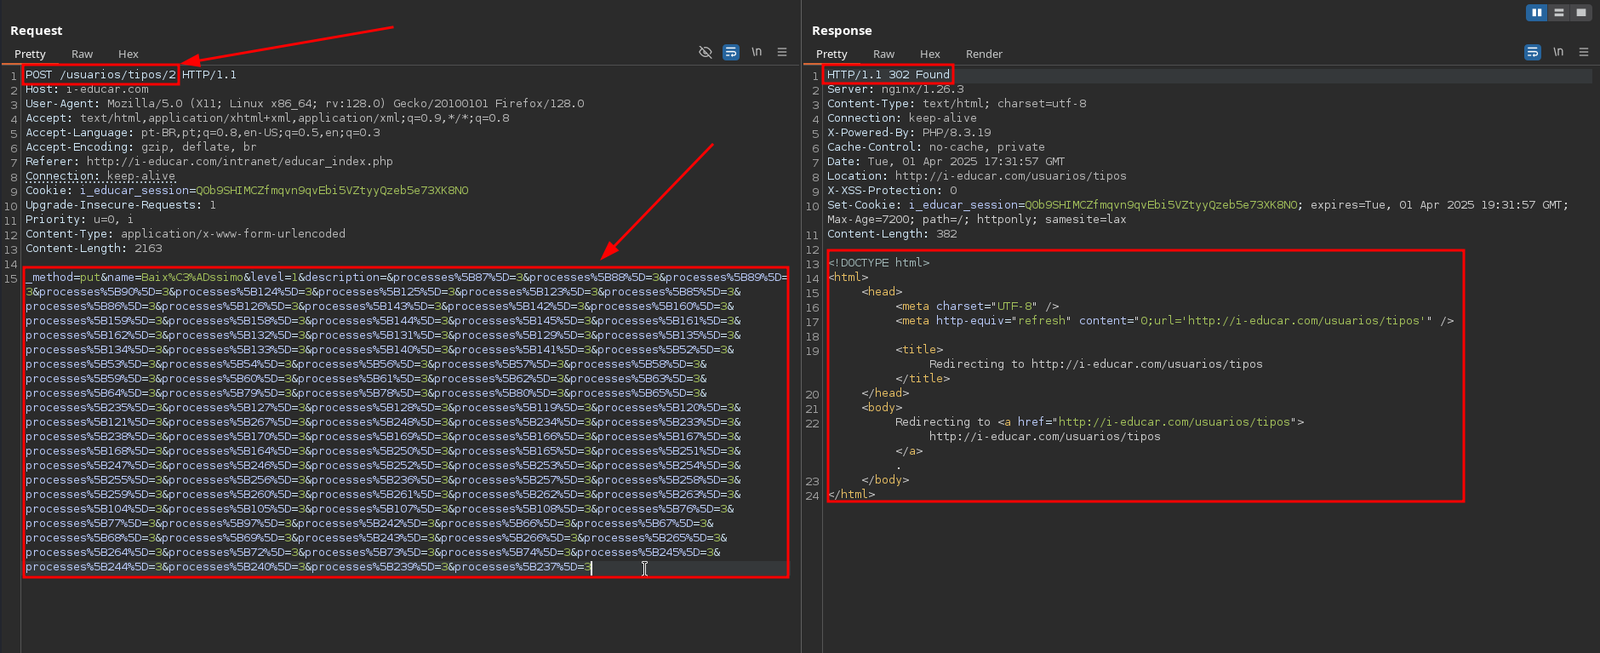Screen dimensions: 1600x653
Task: Toggle show newline characters in Response panel
Action: [1558, 52]
